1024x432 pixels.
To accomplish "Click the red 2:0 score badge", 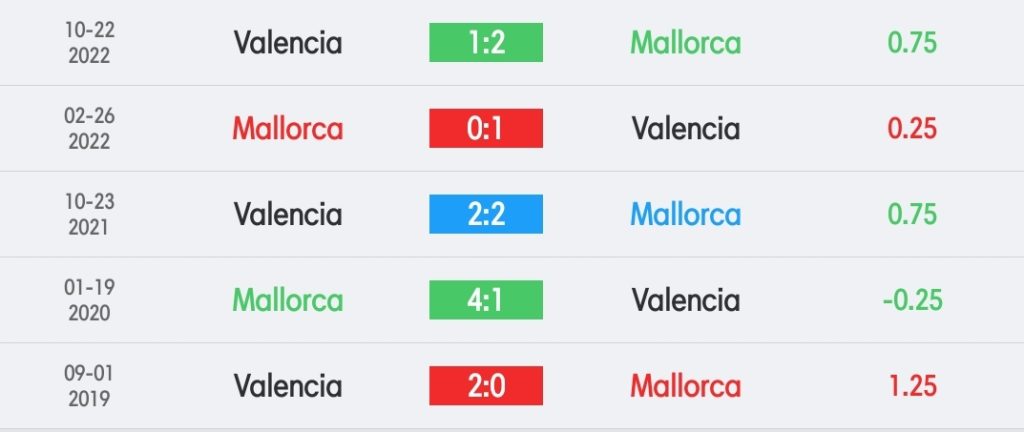I will point(486,386).
